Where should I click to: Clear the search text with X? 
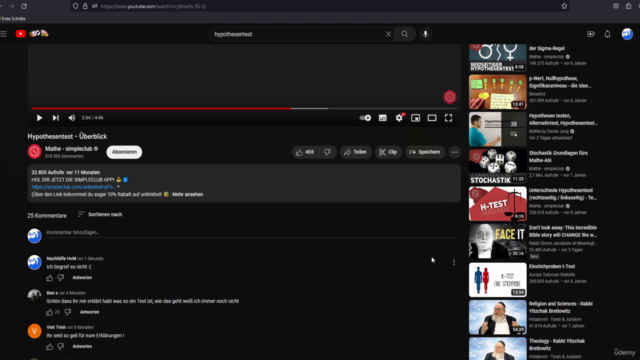pos(389,34)
